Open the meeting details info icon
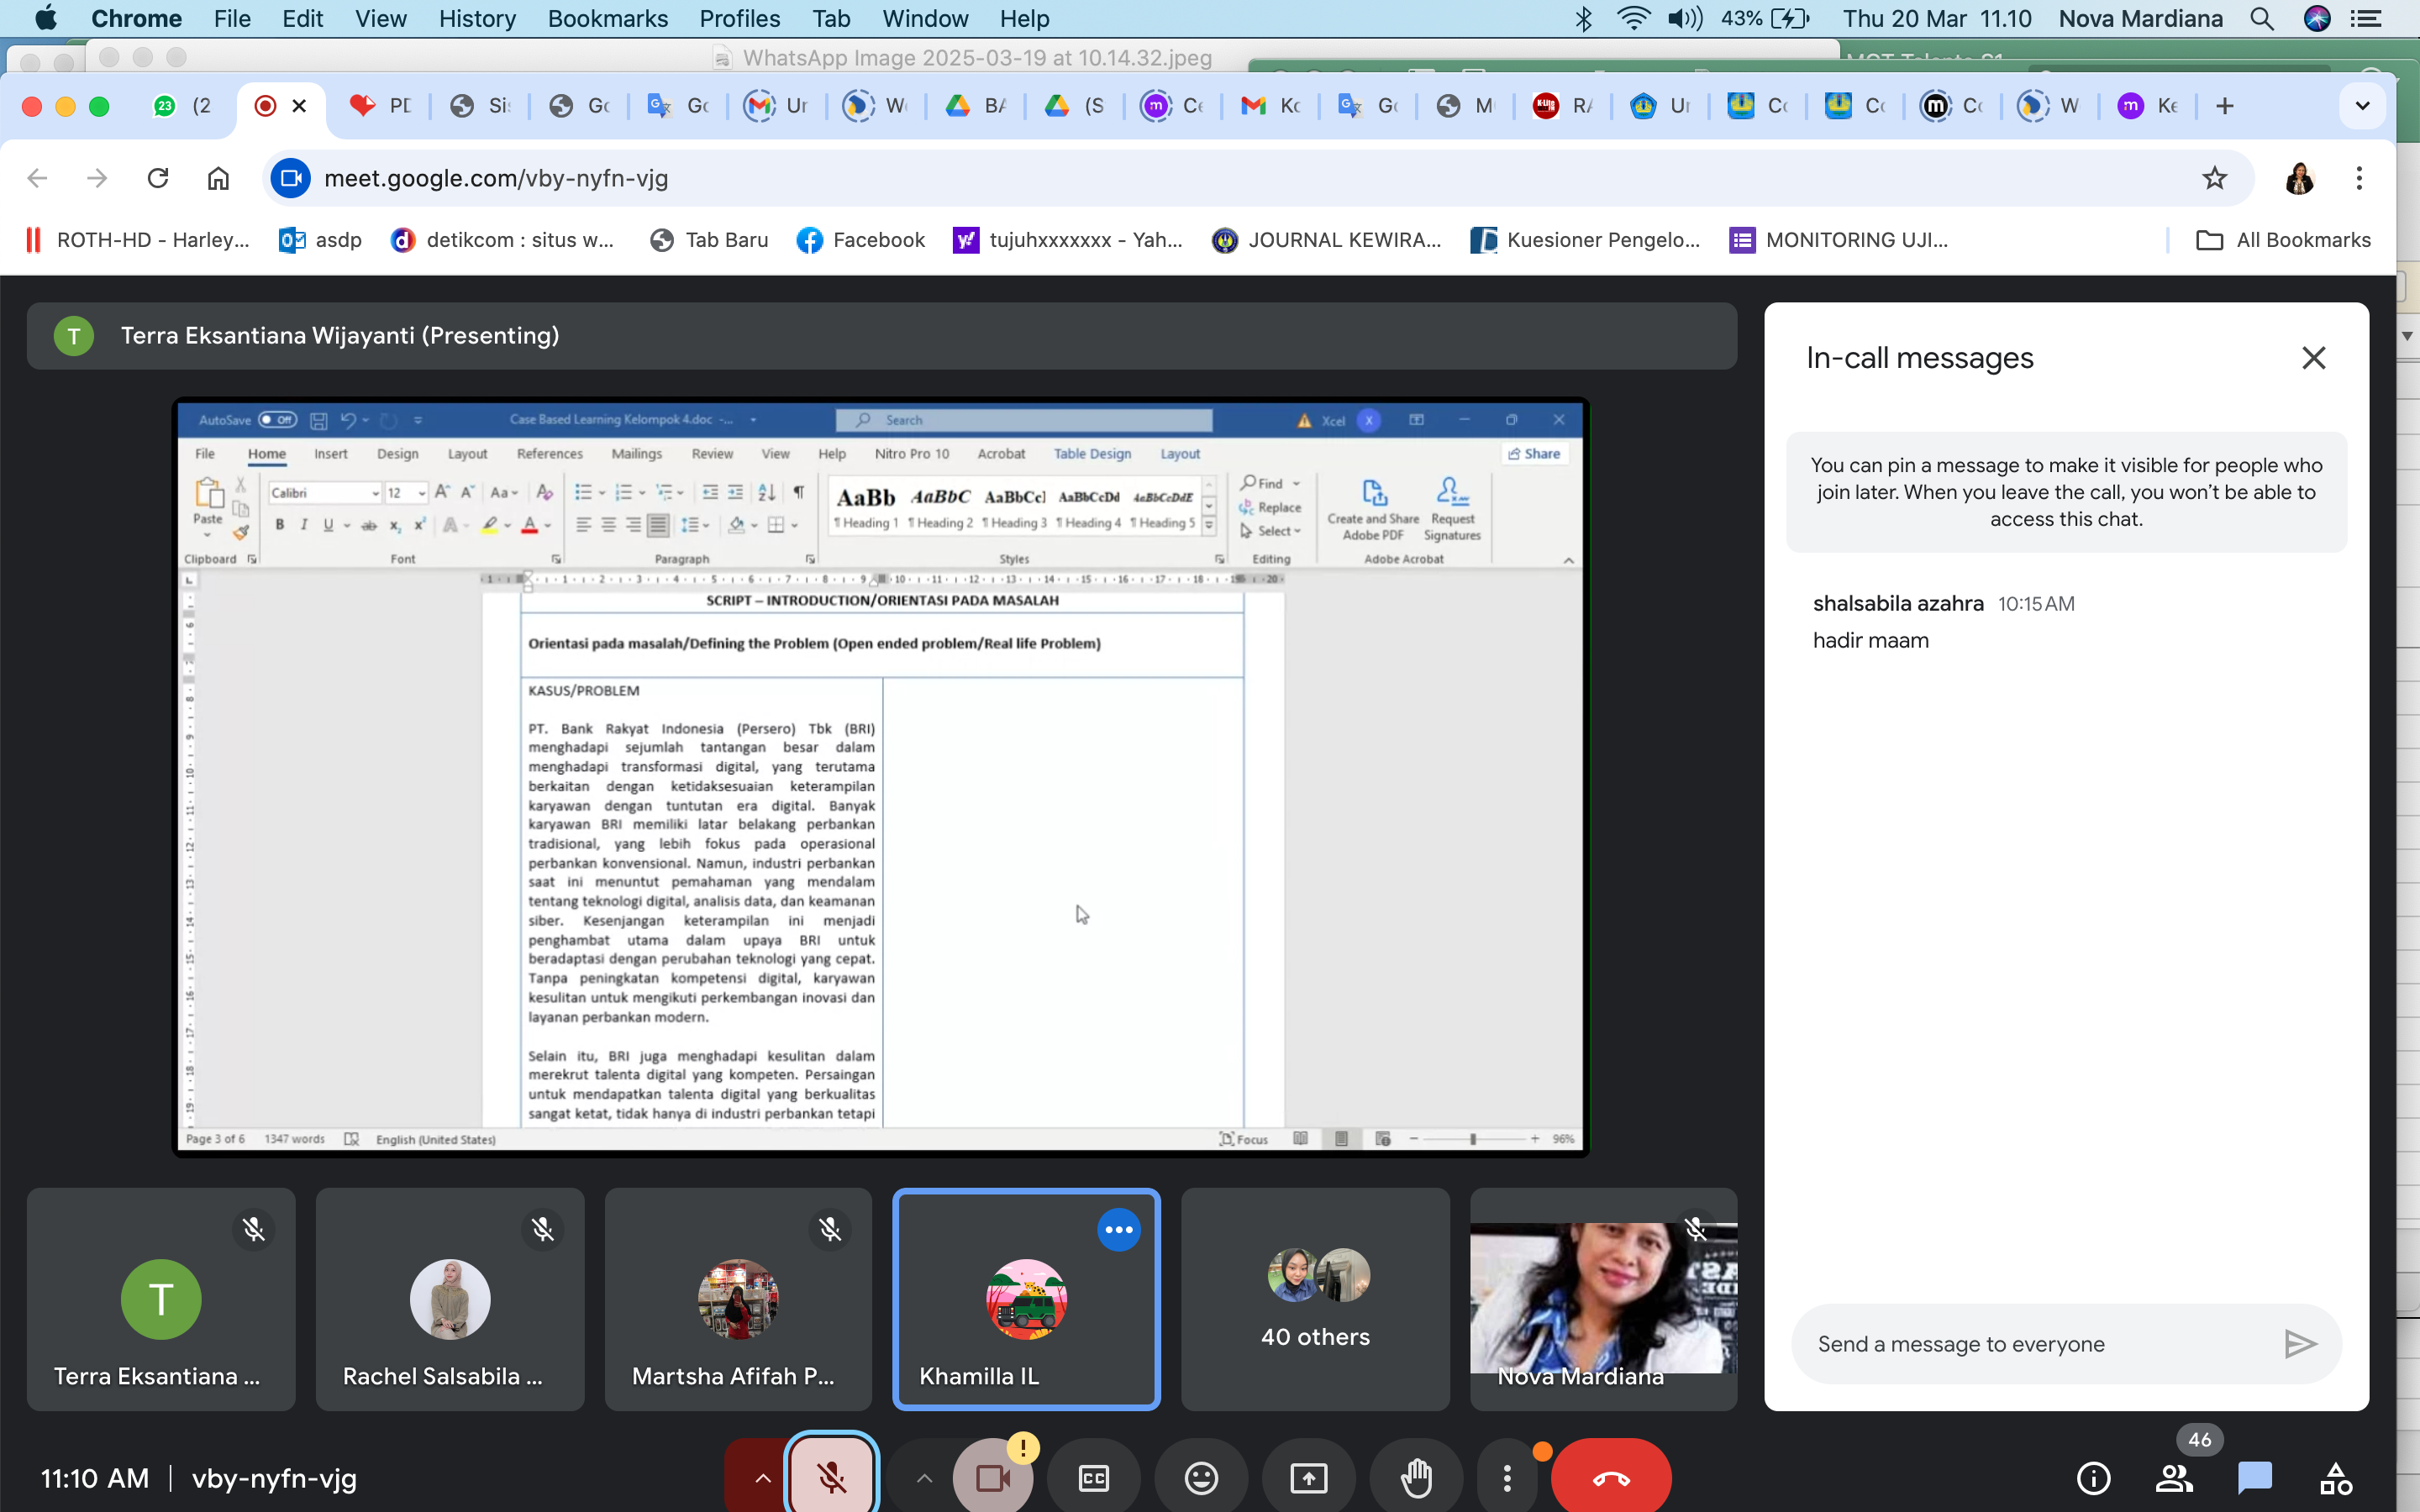The height and width of the screenshot is (1512, 2420). 2093,1478
